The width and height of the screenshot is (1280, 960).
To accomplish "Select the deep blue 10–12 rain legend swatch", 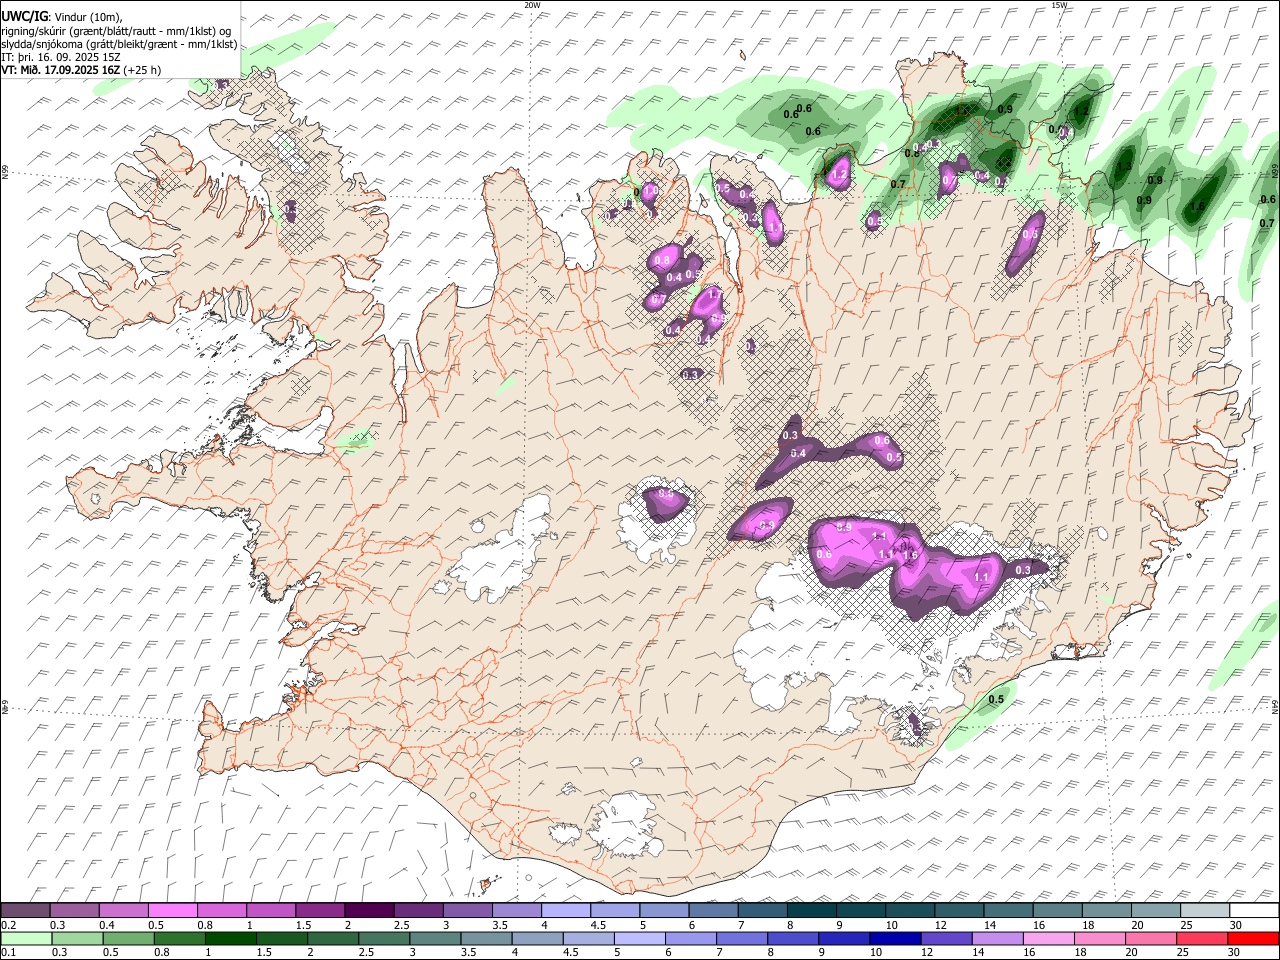I will tap(895, 939).
